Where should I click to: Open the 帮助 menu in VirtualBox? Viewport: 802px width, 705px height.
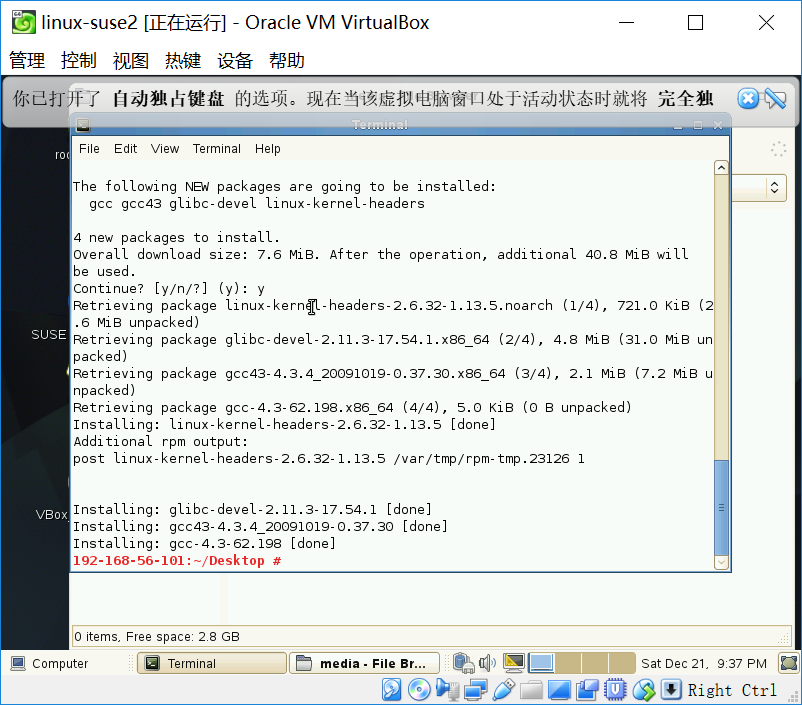click(x=287, y=60)
